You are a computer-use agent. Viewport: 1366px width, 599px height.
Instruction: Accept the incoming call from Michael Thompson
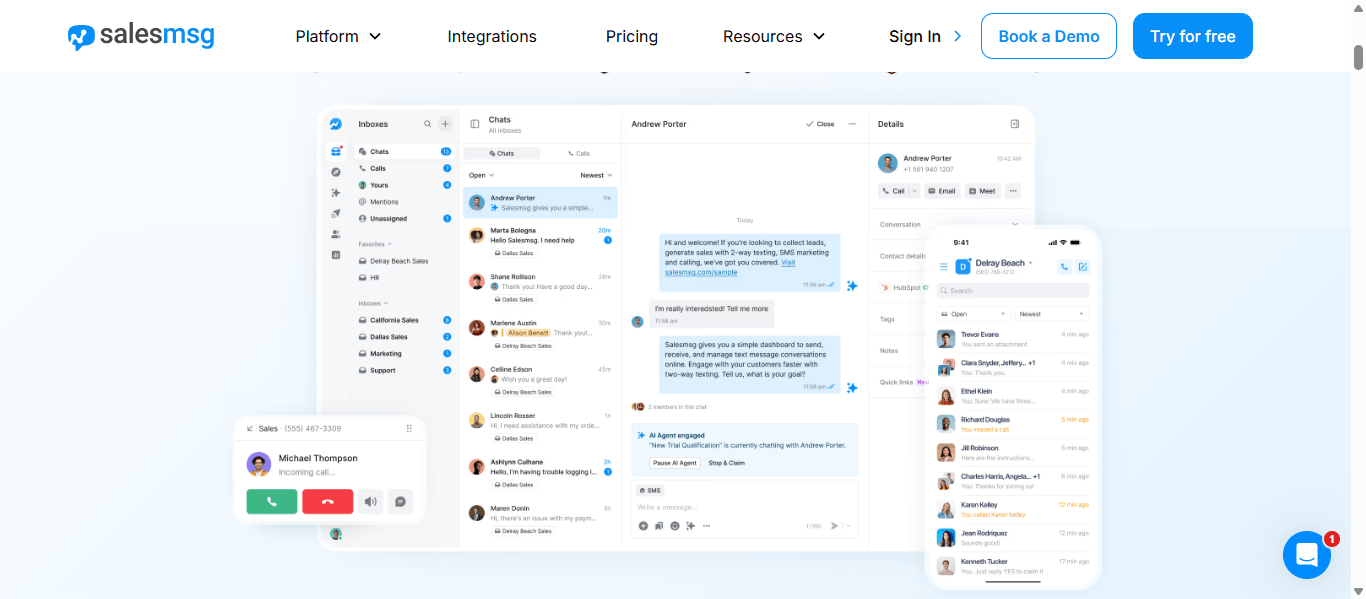(x=271, y=501)
